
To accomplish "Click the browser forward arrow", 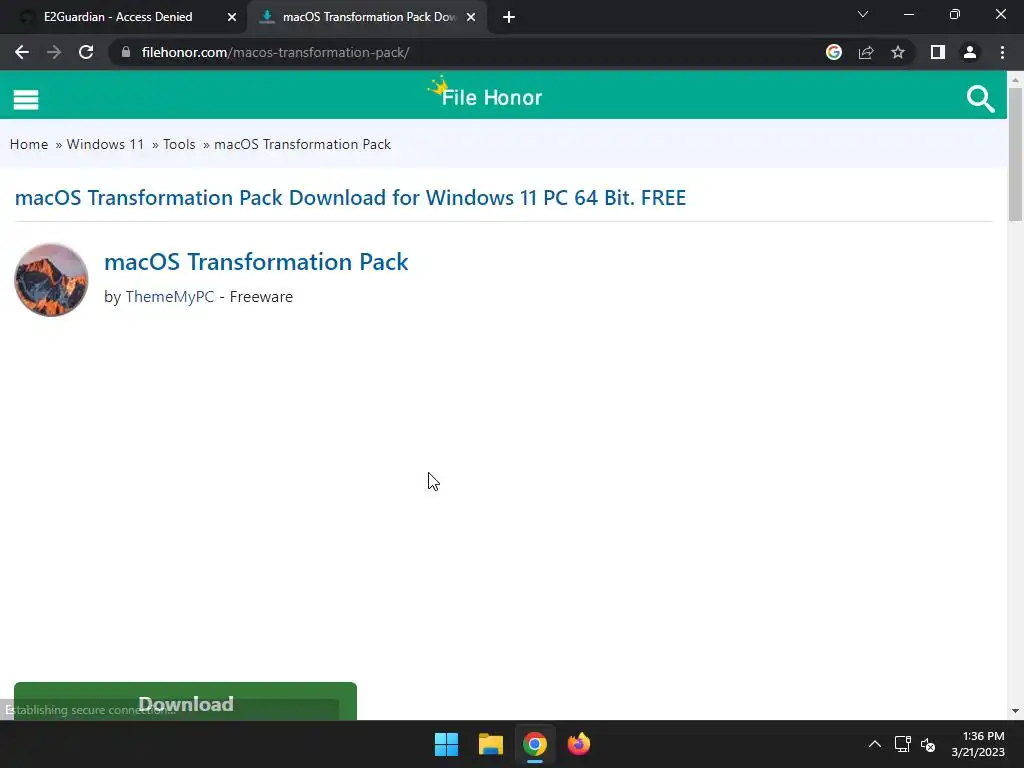I will point(54,52).
